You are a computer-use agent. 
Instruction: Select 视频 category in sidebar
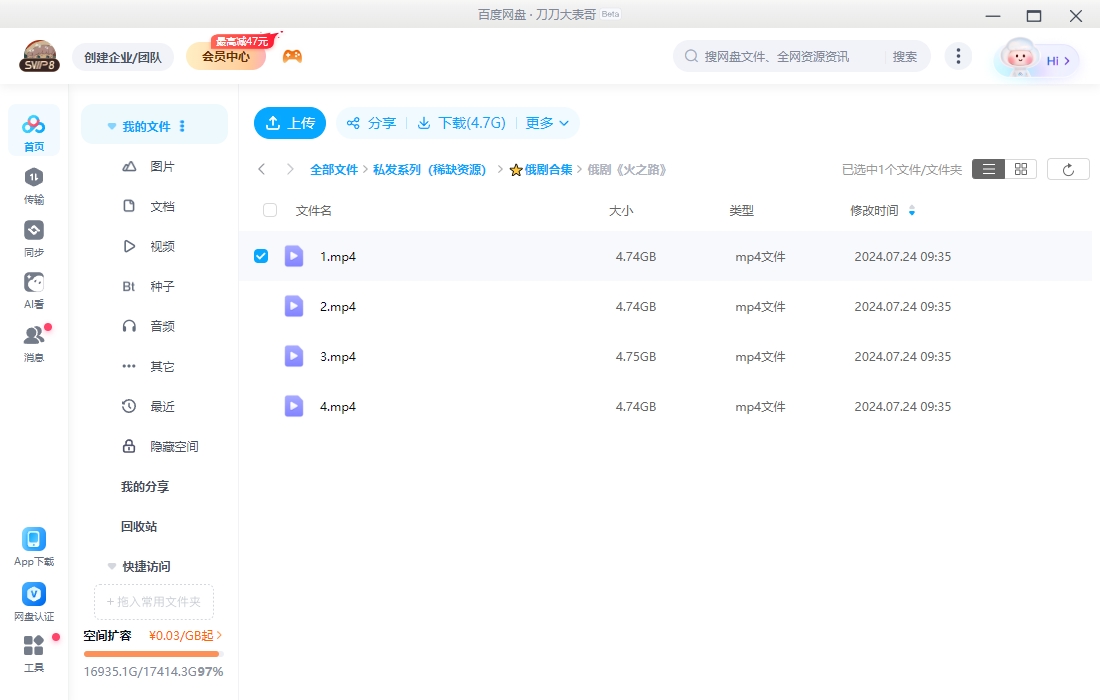(x=162, y=246)
